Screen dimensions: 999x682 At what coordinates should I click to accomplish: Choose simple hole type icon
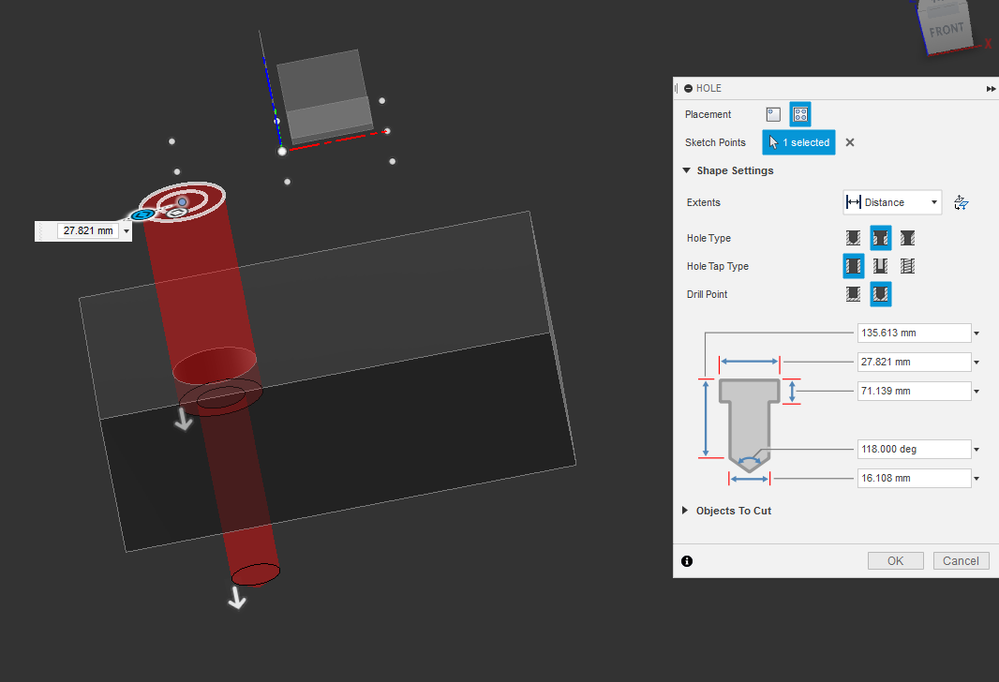[x=853, y=238]
